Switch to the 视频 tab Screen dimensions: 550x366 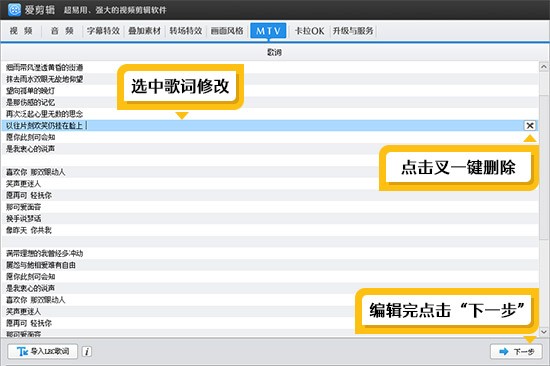21,31
